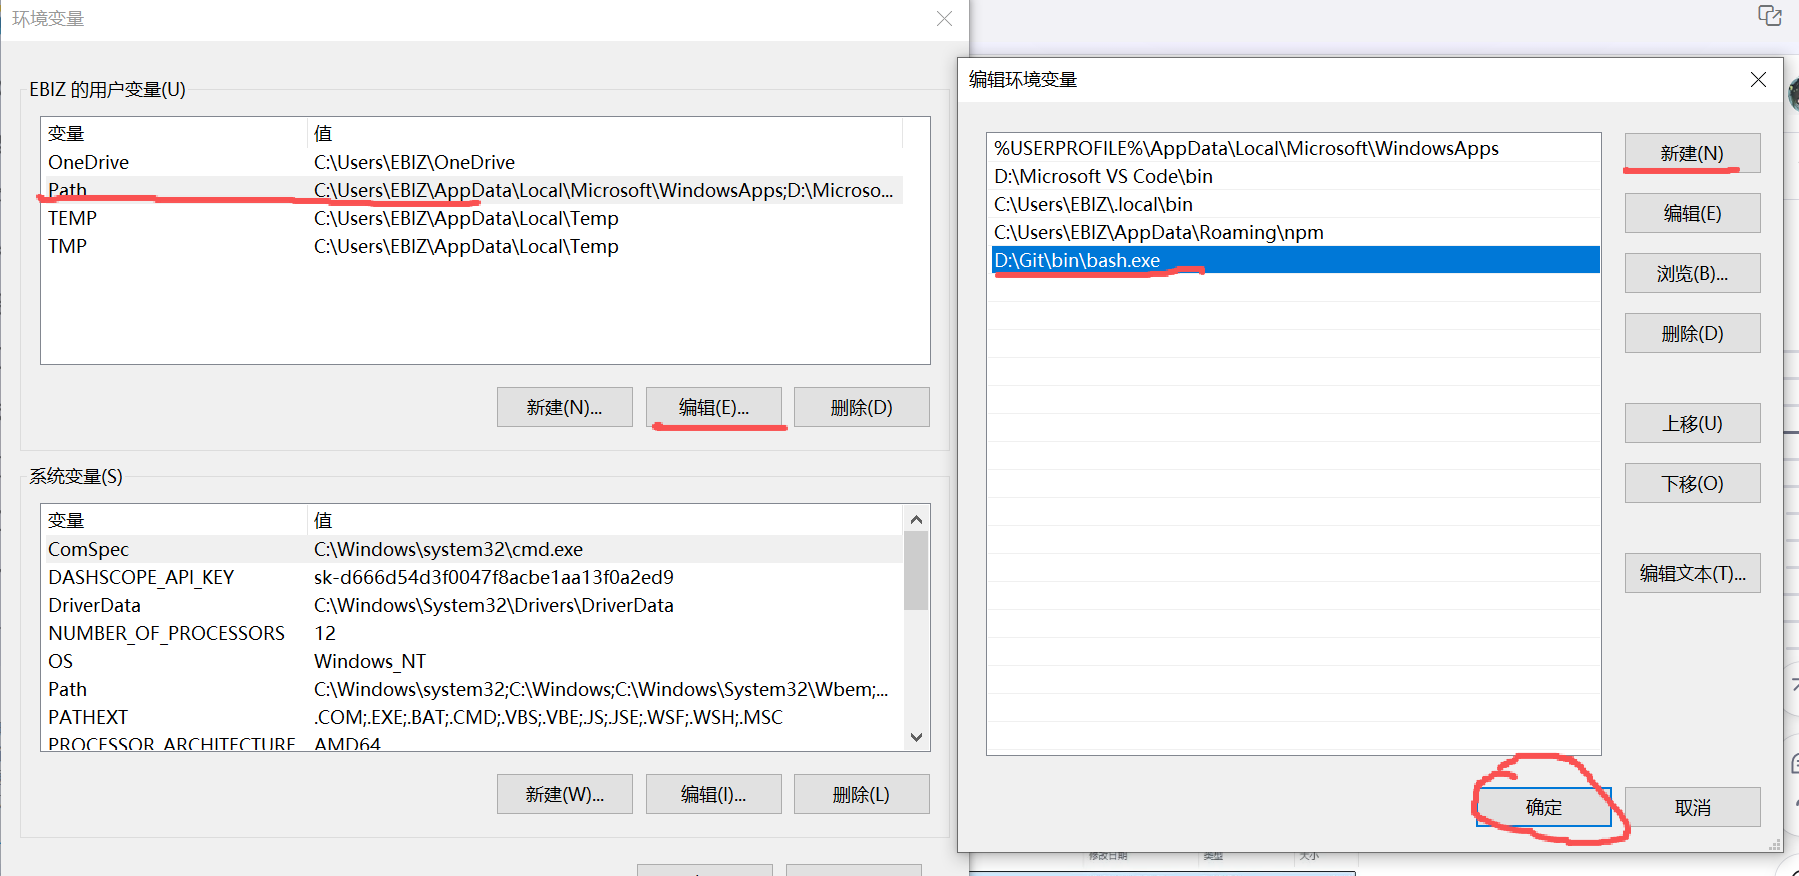Select the D:\Git\bin\bash.exe entry
The image size is (1799, 876).
tap(1294, 260)
